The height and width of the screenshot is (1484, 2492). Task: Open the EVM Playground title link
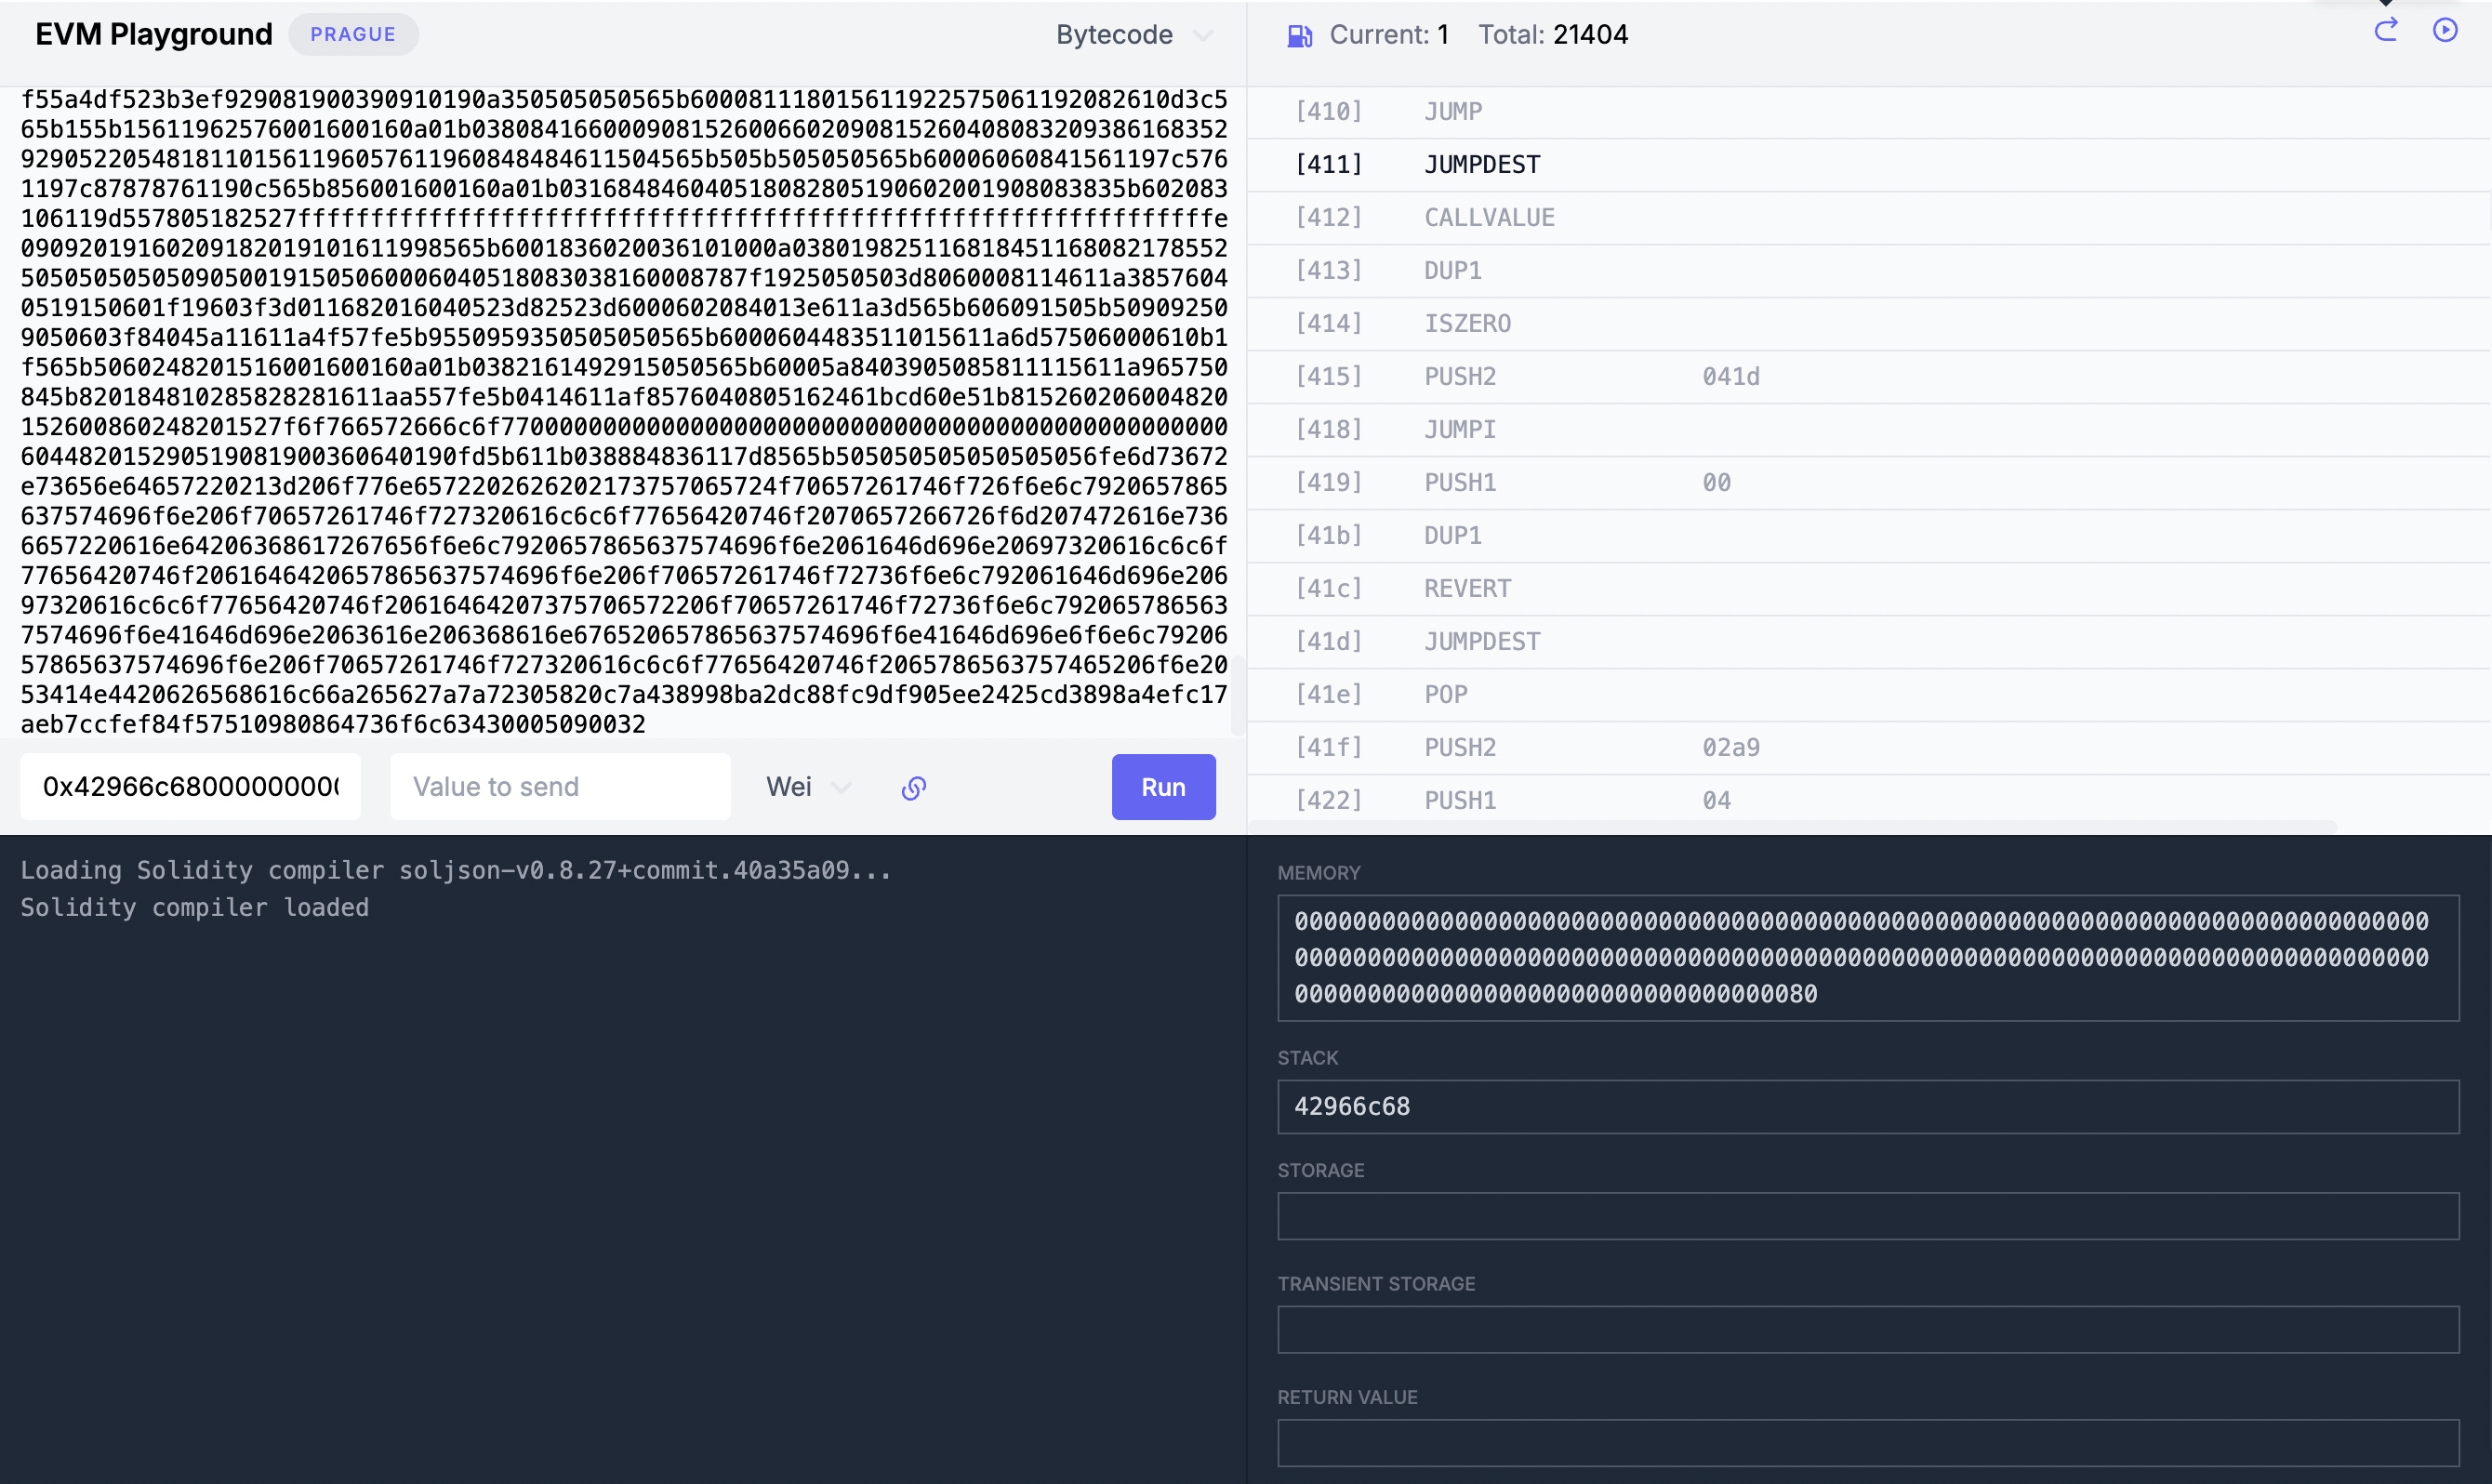(153, 35)
